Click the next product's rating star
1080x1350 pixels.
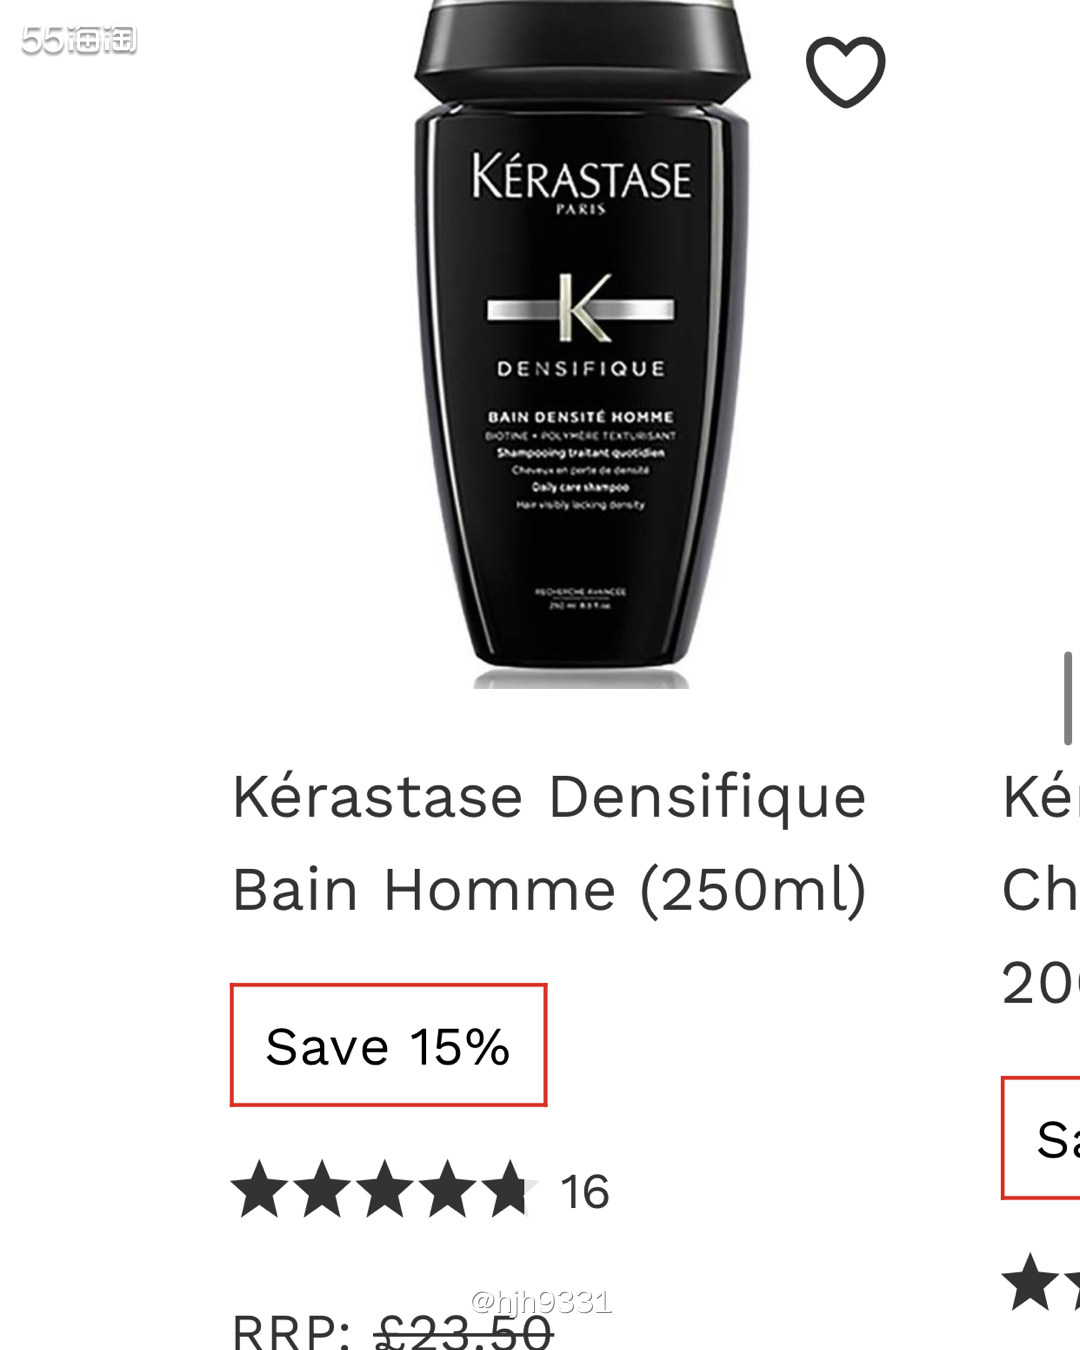point(1030,1281)
